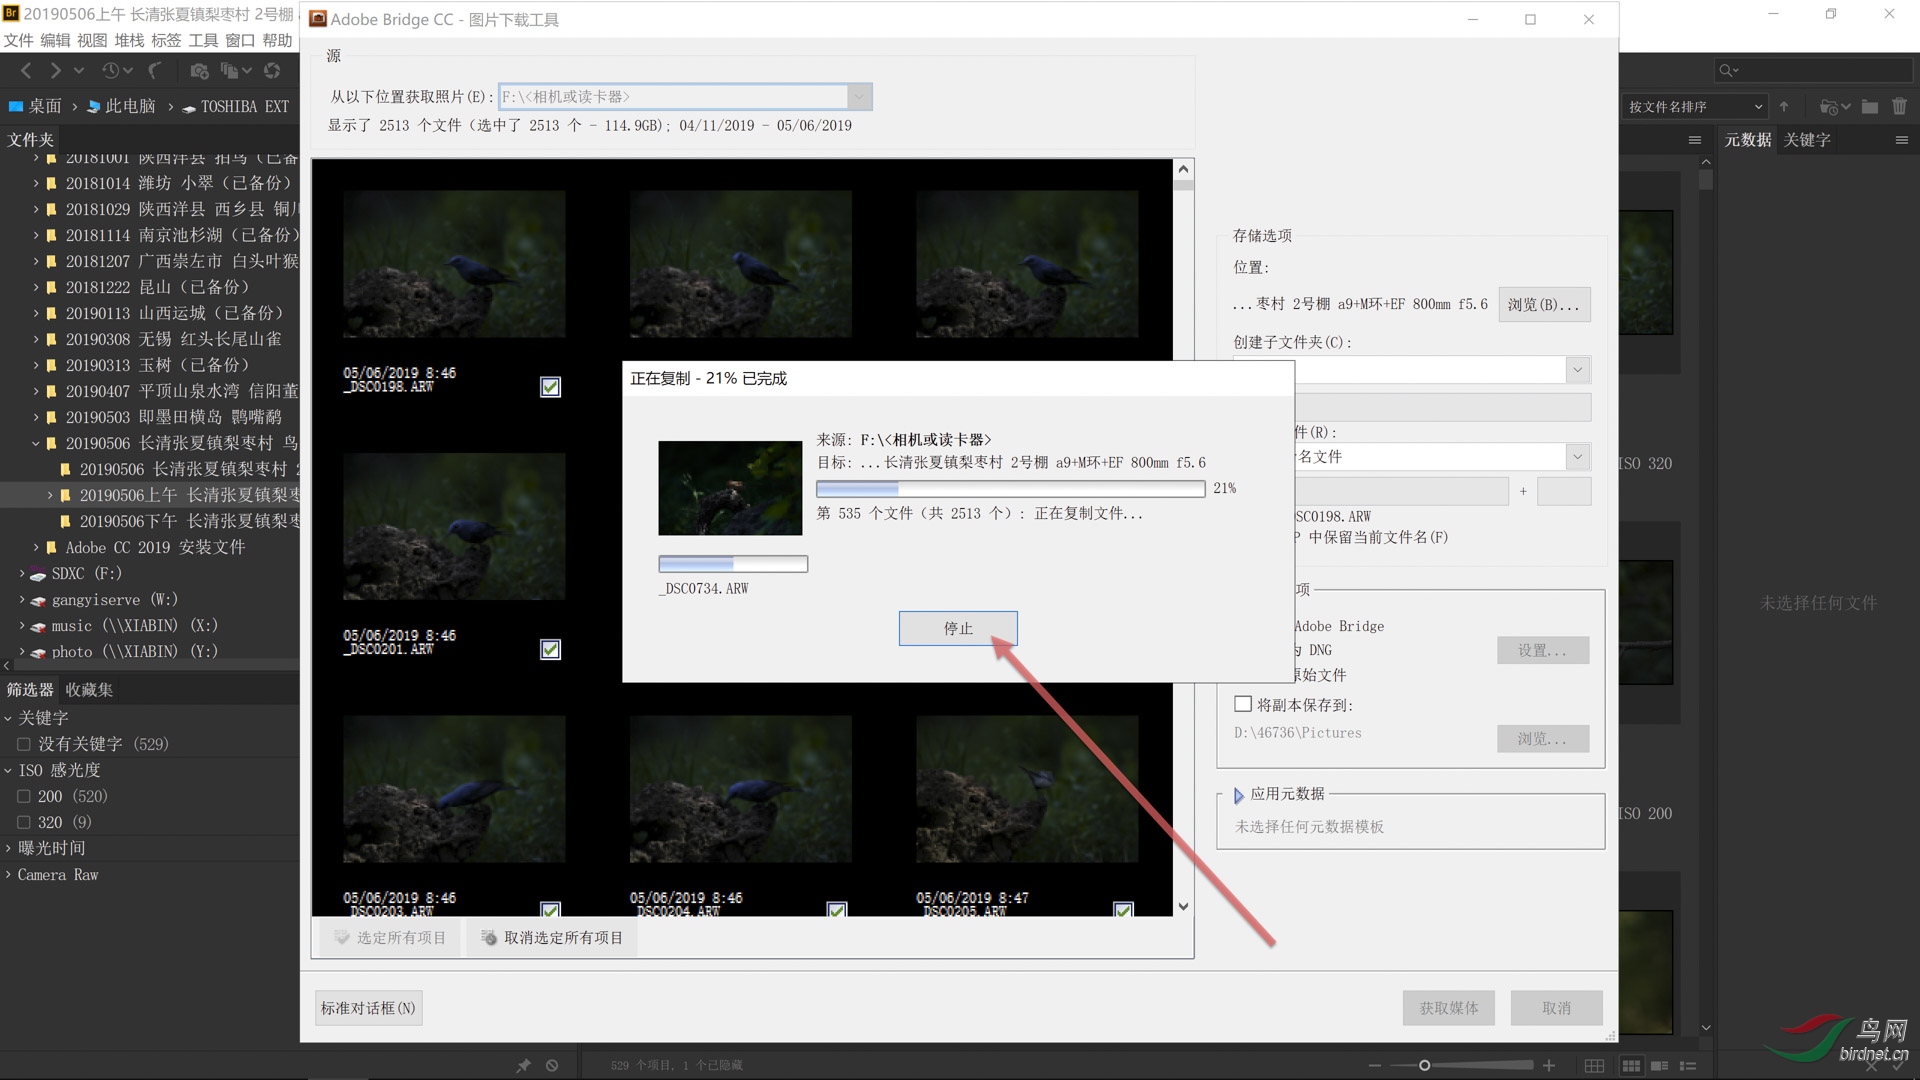Click the 浏览(B)... location button
This screenshot has height=1080, width=1920.
1543,304
